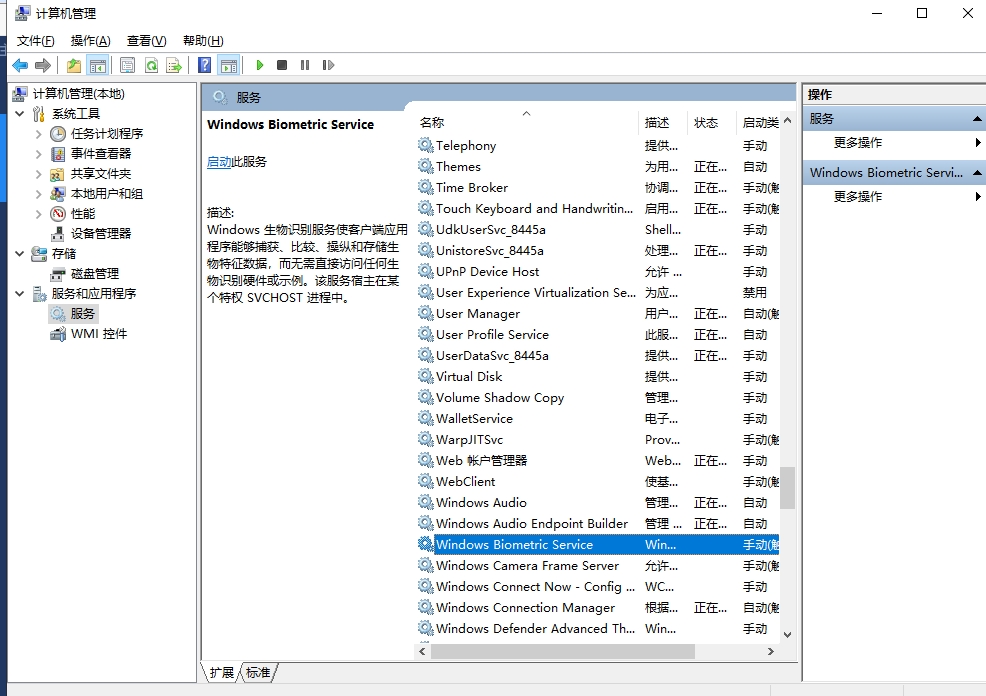986x696 pixels.
Task: Open the 帮助(H) menu
Action: click(x=203, y=41)
